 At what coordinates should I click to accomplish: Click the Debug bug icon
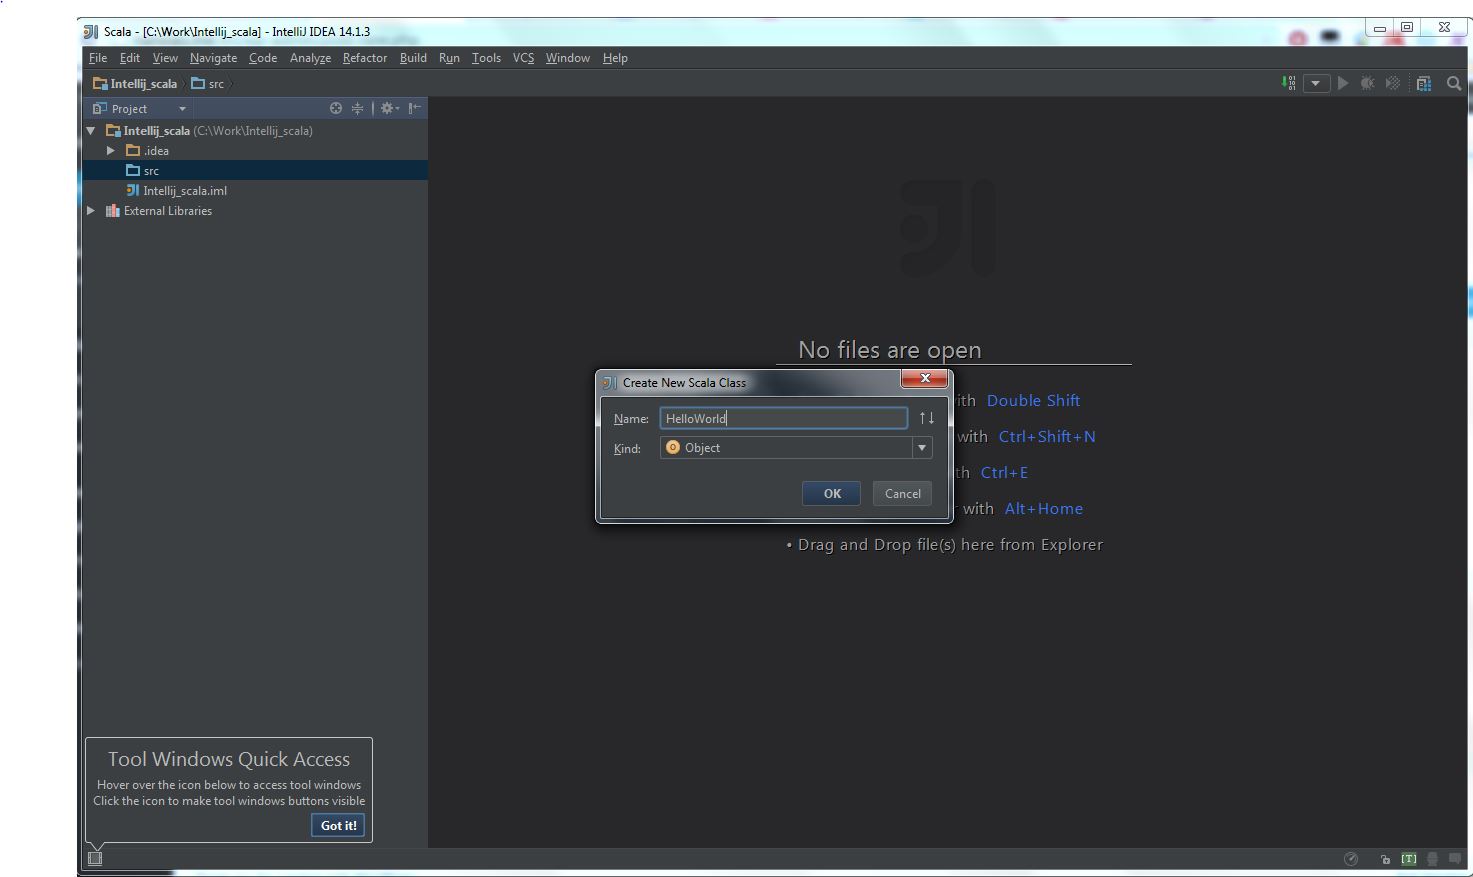[x=1367, y=83]
